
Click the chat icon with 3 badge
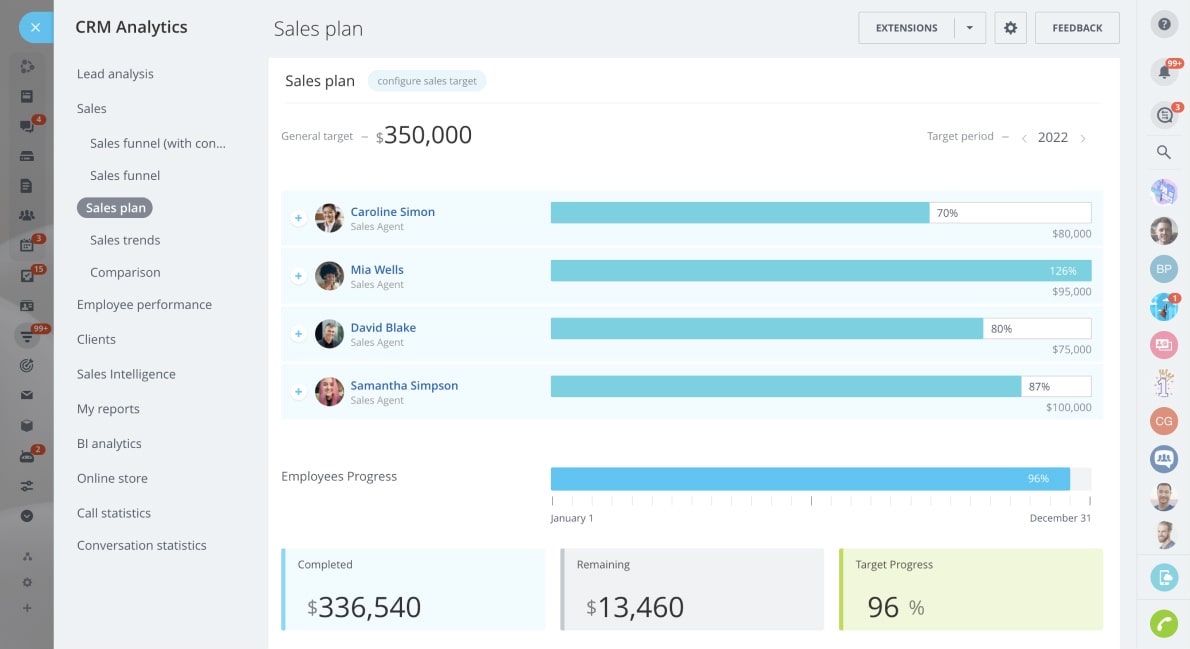pyautogui.click(x=1164, y=115)
